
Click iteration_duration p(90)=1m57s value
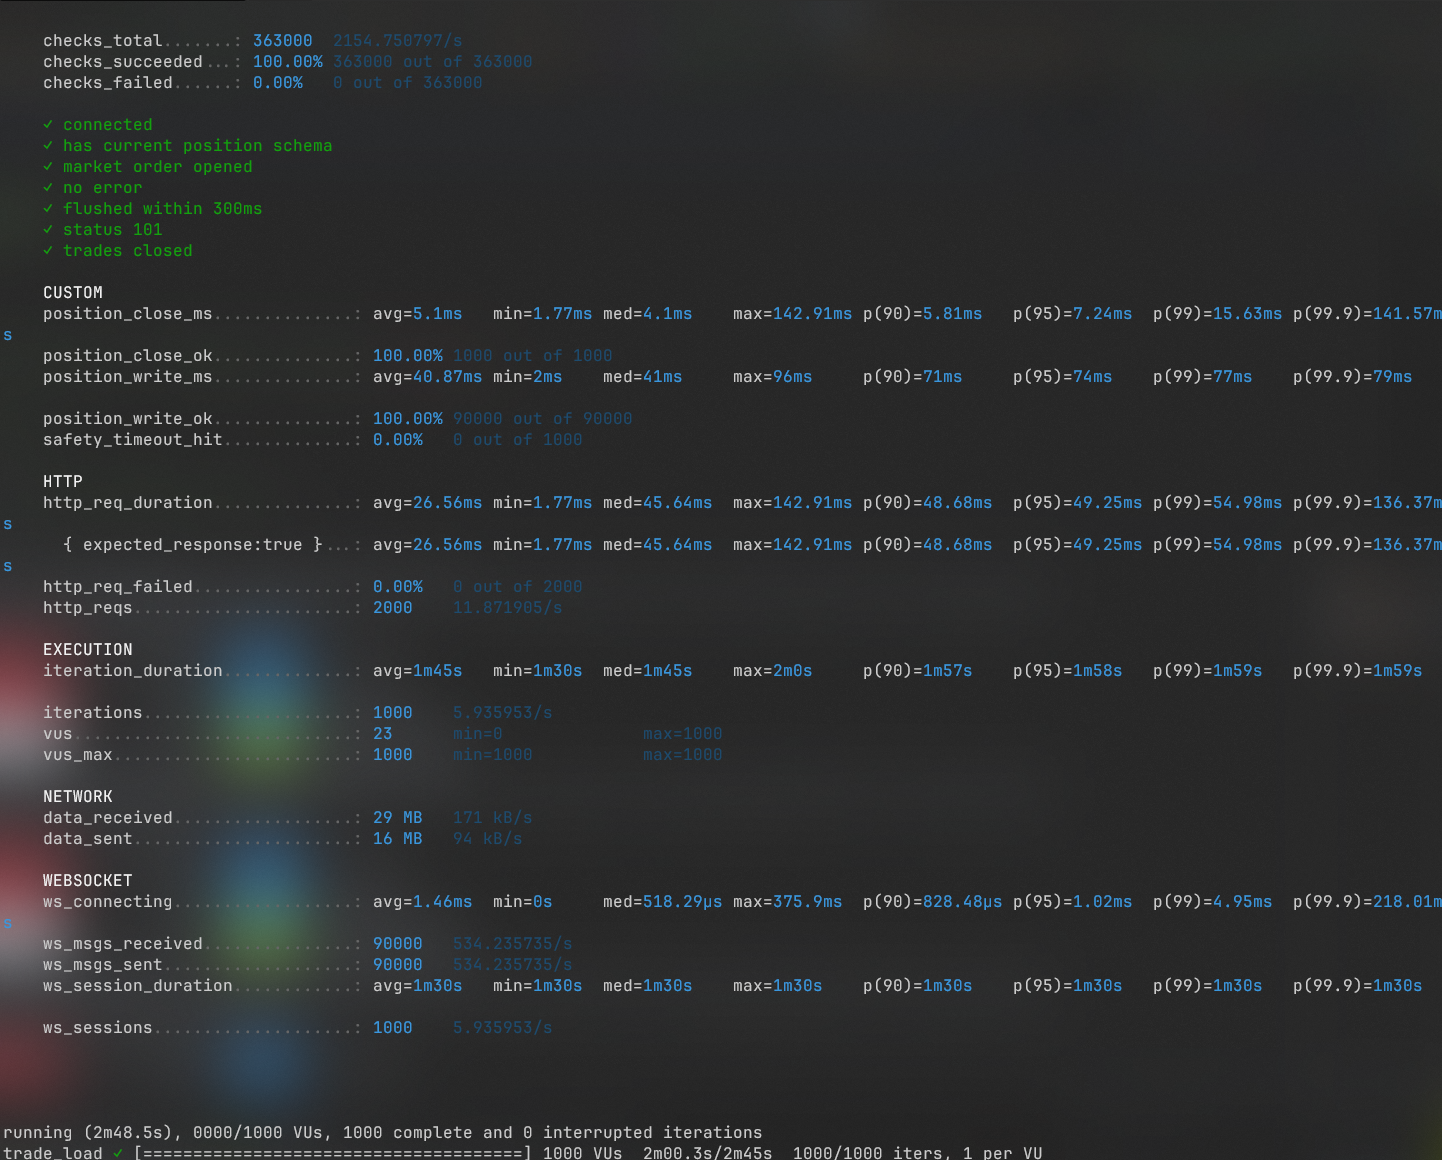pyautogui.click(x=917, y=671)
